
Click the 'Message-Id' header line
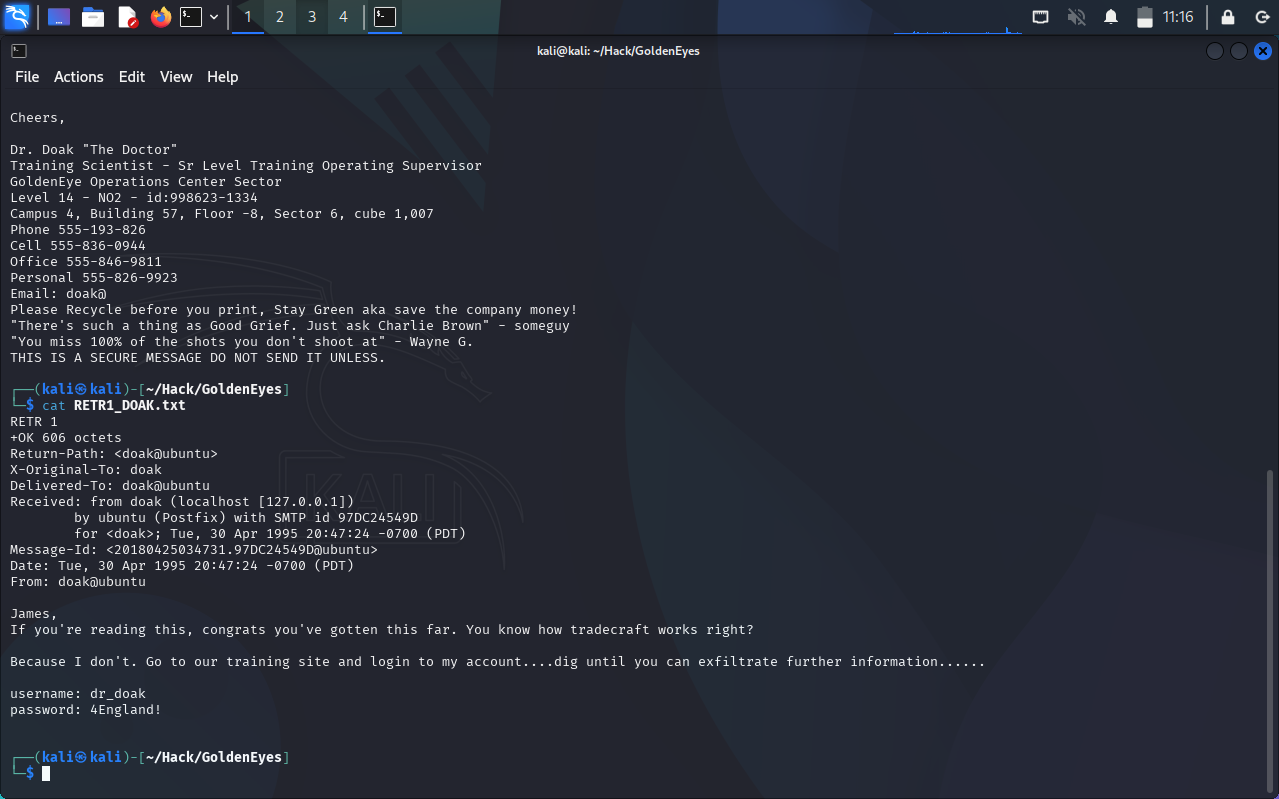coord(194,550)
